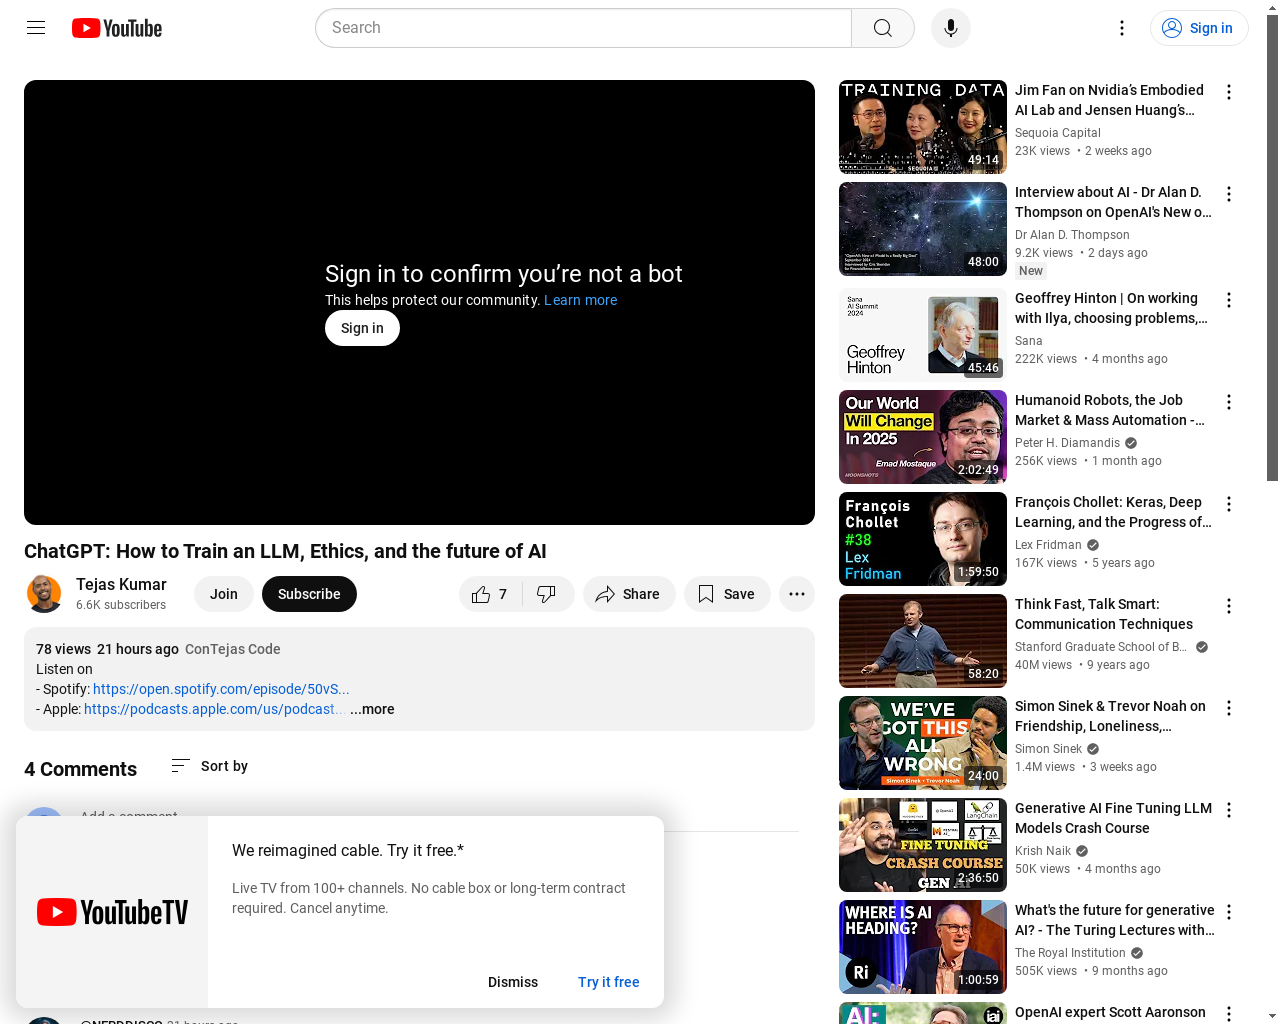Open options for Humanoid Robots video

click(1229, 402)
